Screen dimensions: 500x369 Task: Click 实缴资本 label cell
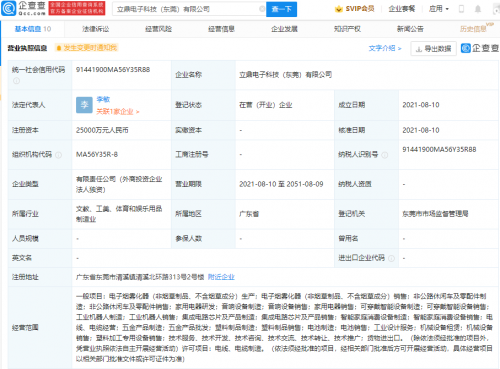(x=203, y=130)
